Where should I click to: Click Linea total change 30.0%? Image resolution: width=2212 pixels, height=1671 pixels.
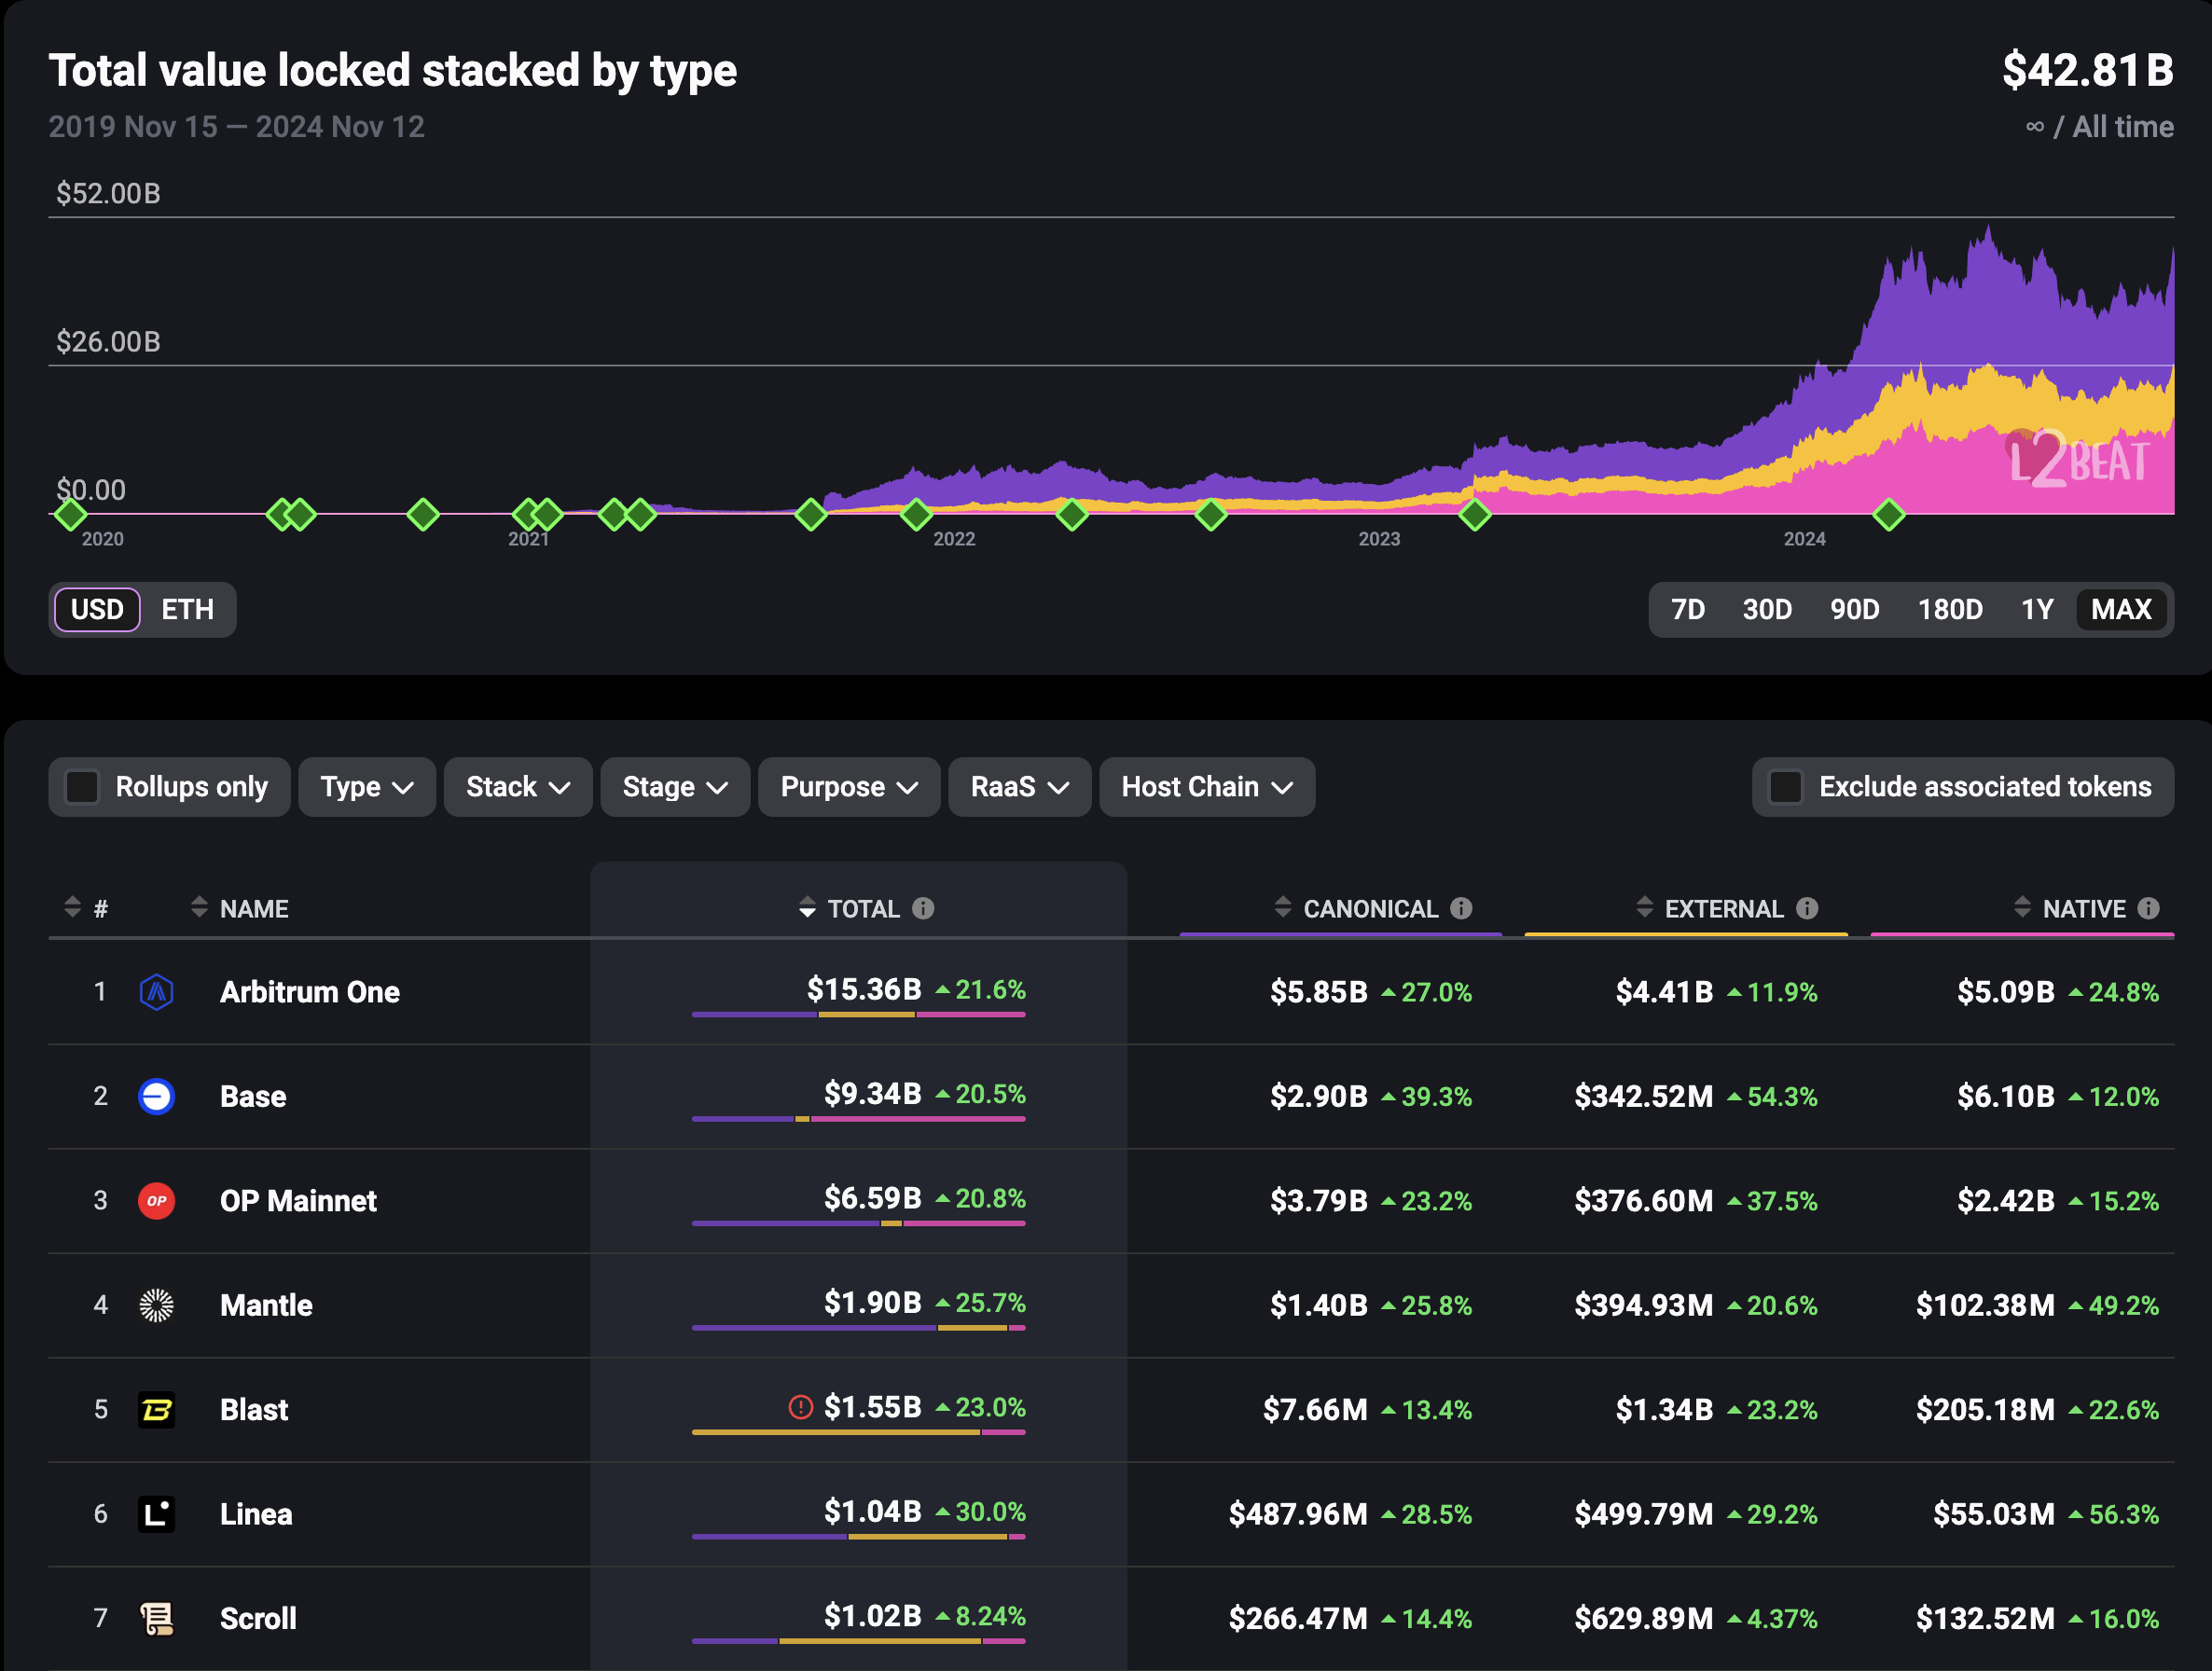980,1511
